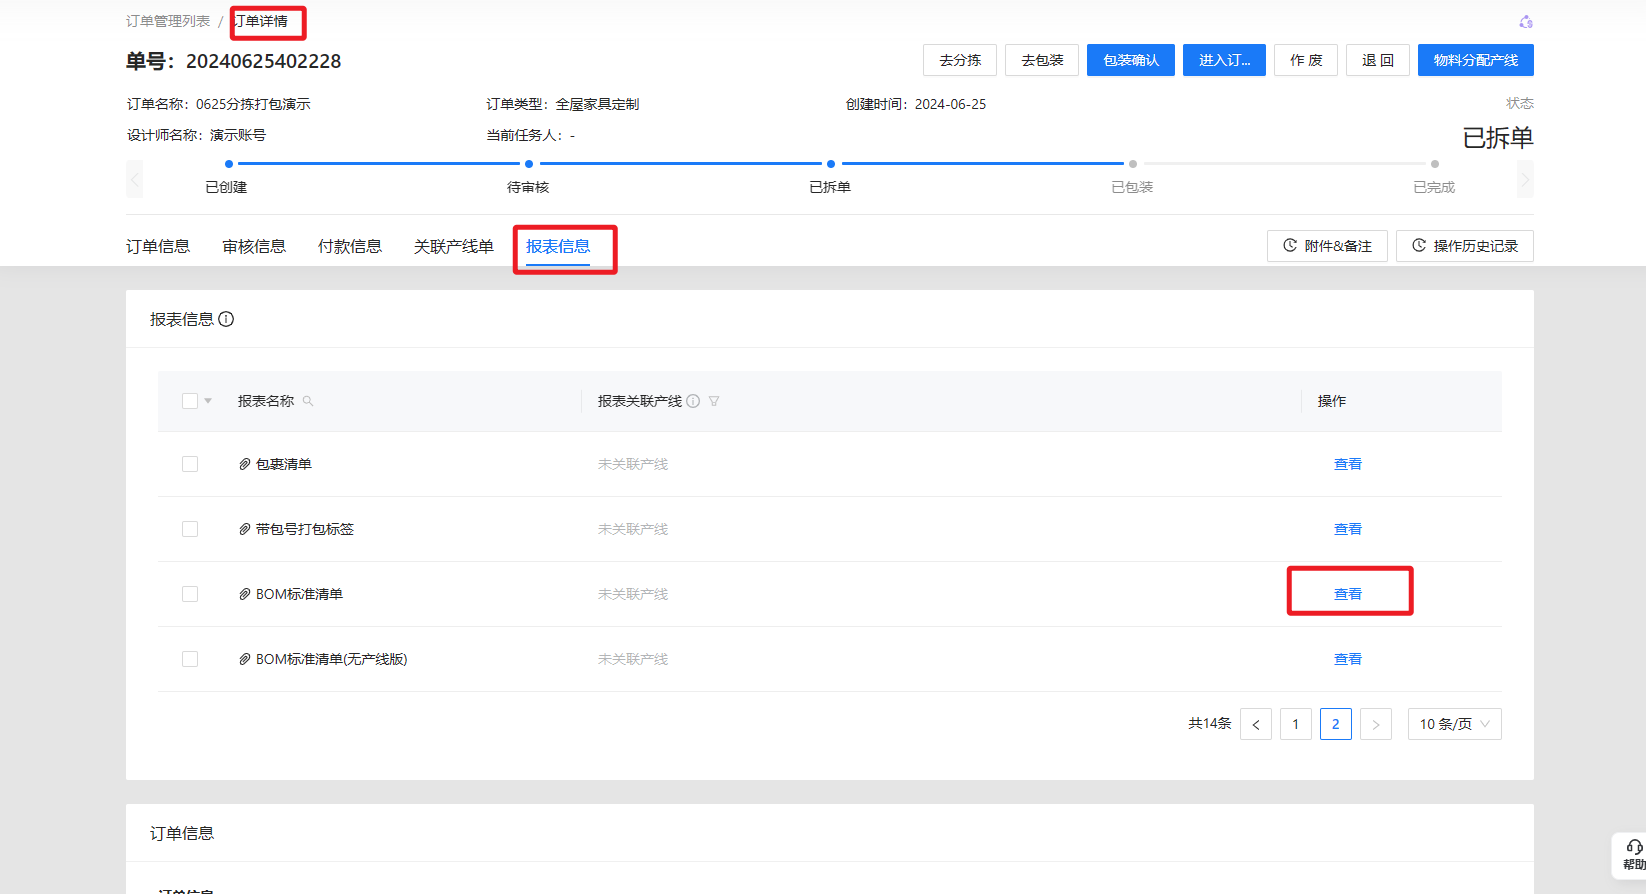
Task: Click the 物料分配产线 button
Action: click(1475, 60)
